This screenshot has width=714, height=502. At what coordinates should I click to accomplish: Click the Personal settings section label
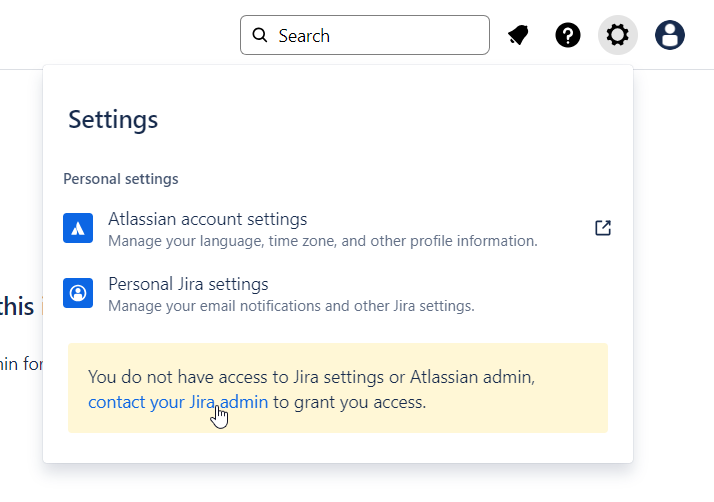tap(121, 179)
